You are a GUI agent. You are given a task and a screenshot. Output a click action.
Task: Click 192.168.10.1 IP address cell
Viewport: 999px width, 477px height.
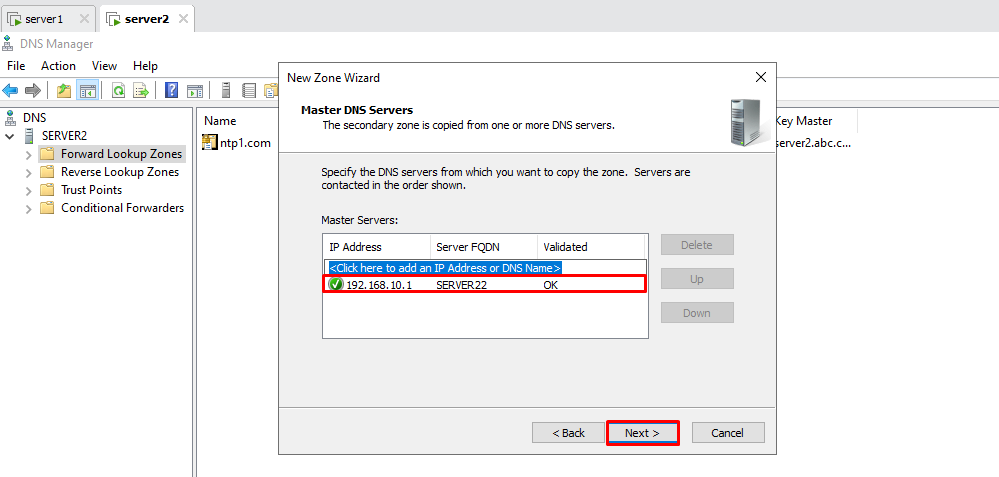[379, 285]
